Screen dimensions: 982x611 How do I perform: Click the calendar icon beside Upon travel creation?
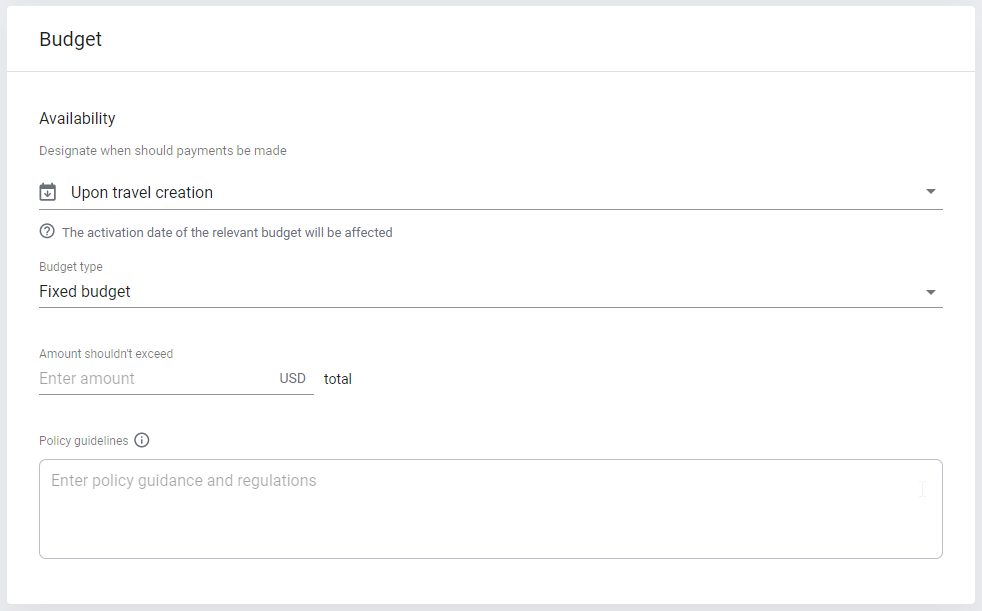48,192
